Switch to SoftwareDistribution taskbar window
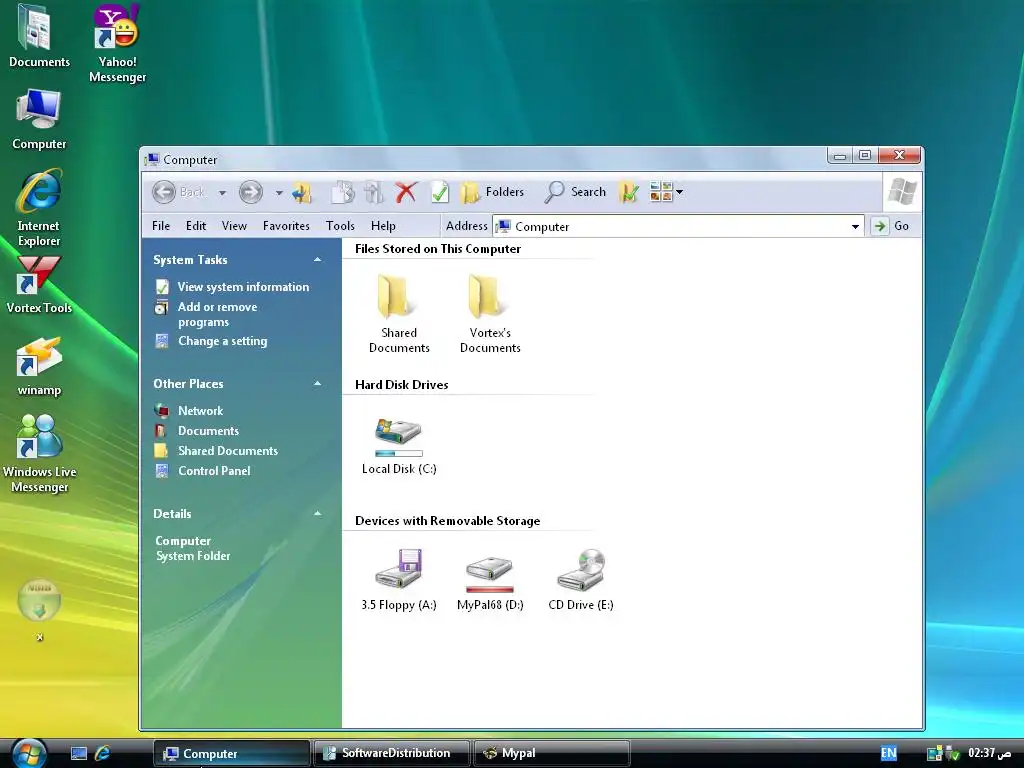This screenshot has height=768, width=1024. point(391,753)
